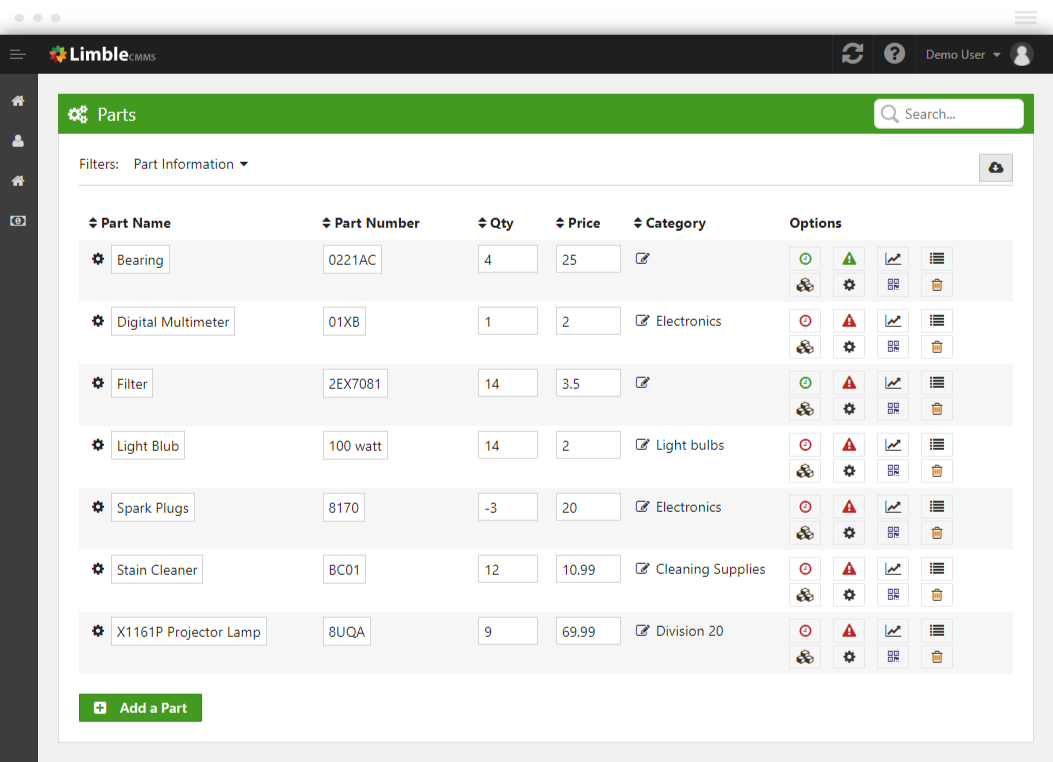
Task: Click the refresh sync icon in top bar
Action: click(x=852, y=54)
